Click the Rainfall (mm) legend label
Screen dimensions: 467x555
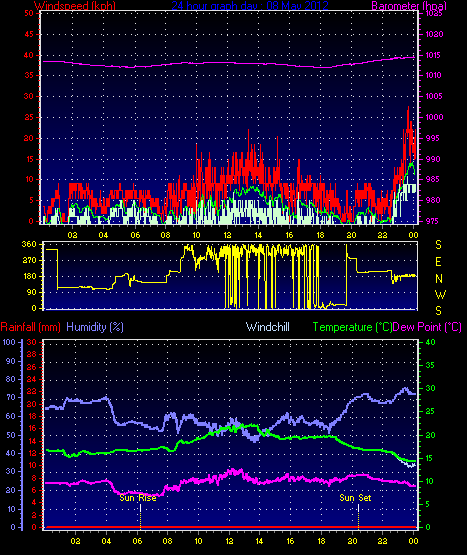click(x=30, y=327)
